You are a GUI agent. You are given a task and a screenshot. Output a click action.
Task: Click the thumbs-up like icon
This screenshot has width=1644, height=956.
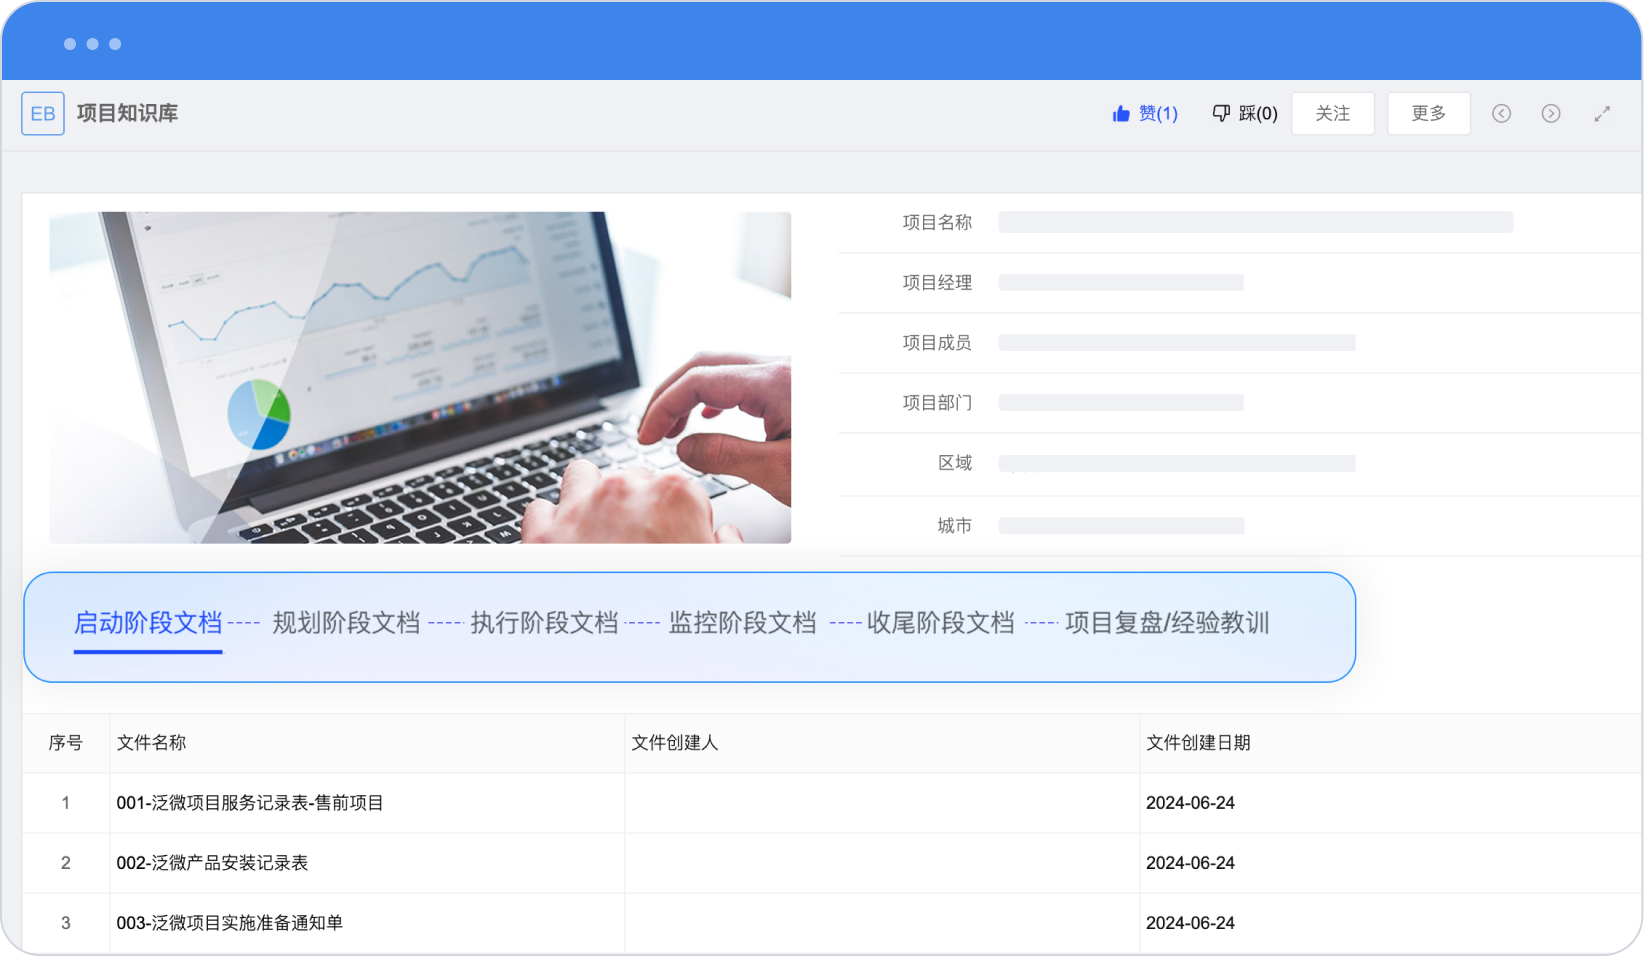(1121, 114)
